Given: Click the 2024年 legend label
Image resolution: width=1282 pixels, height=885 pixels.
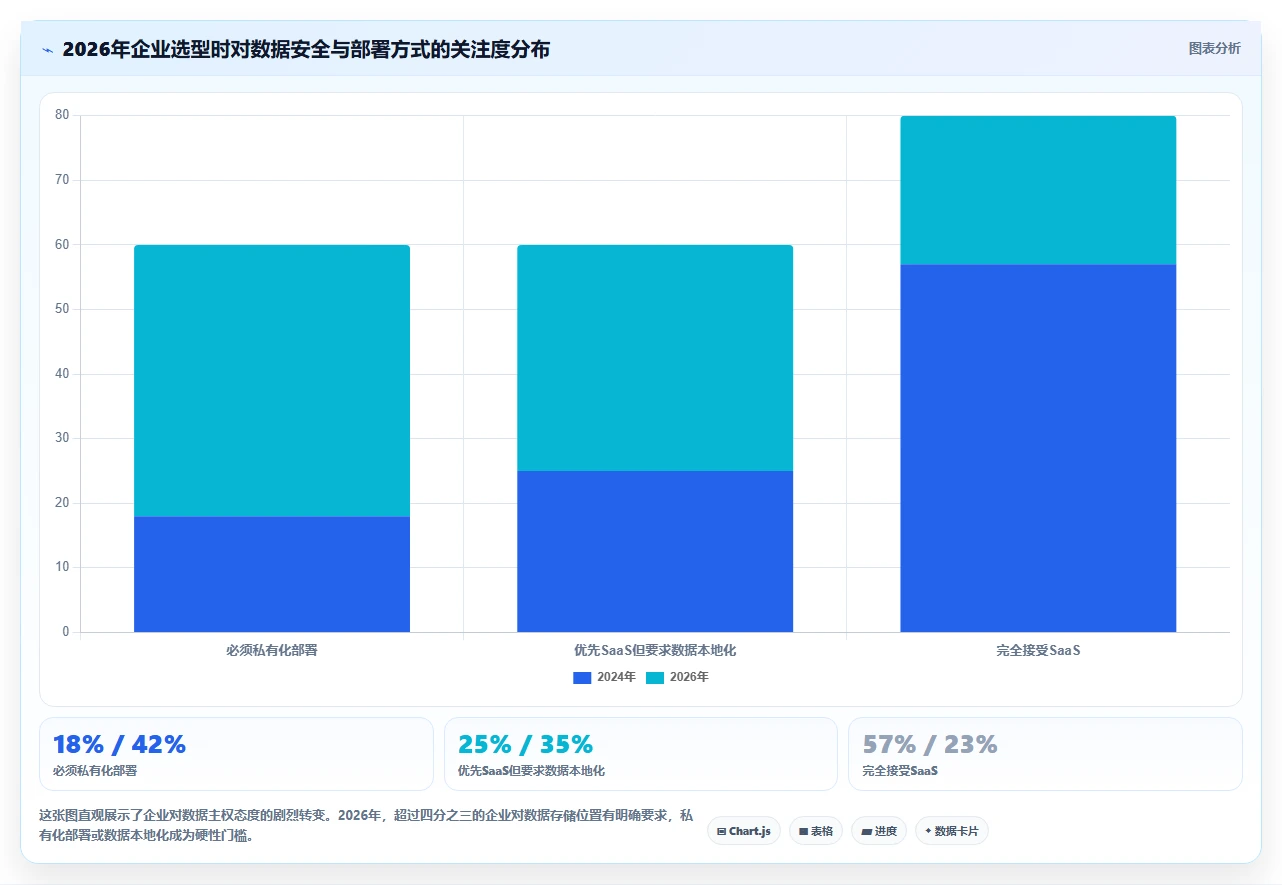Looking at the screenshot, I should 616,678.
